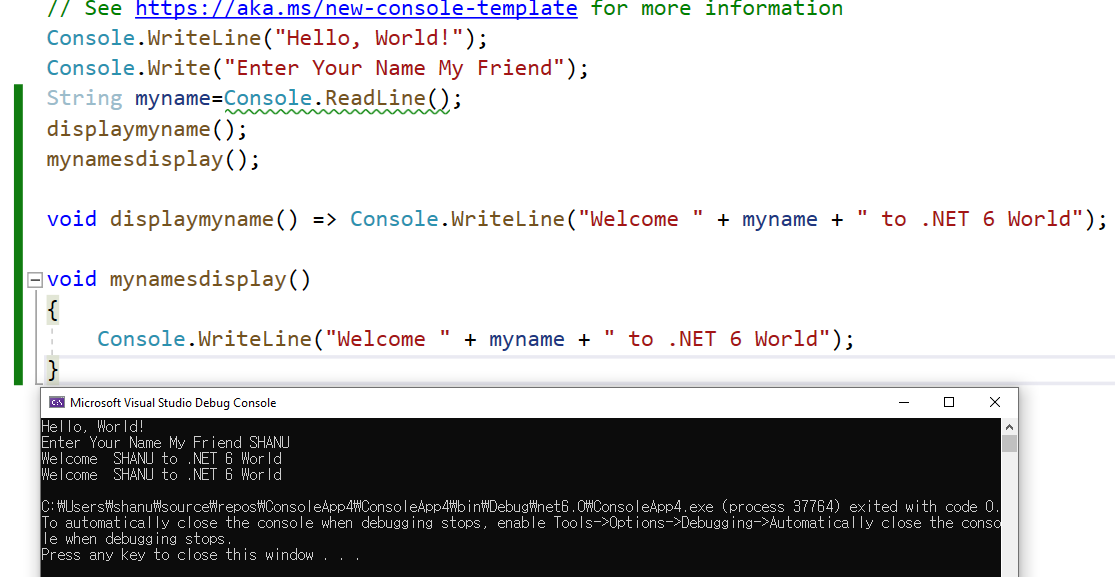Click the "To automatically close the console" message
This screenshot has width=1115, height=577.
[x=521, y=531]
